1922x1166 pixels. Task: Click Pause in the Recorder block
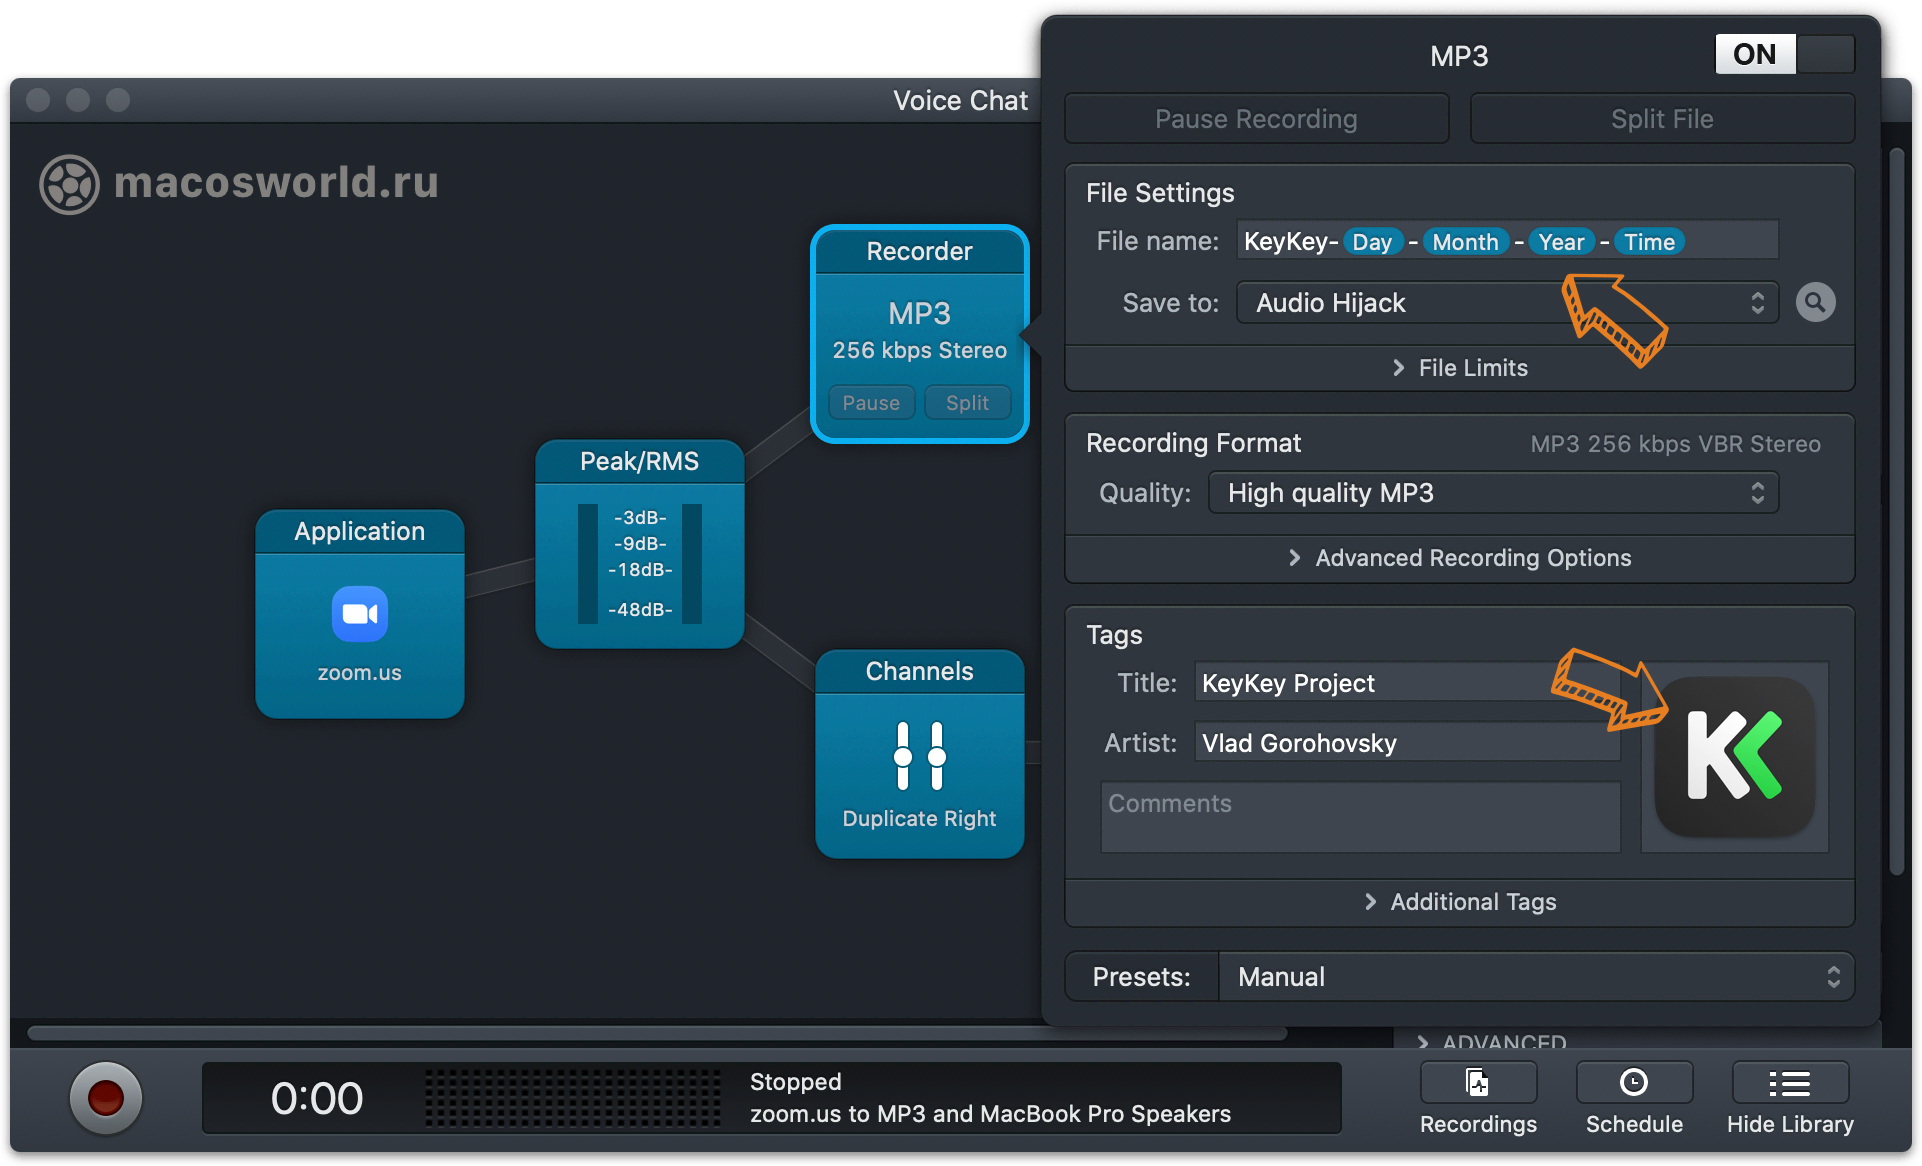click(871, 403)
